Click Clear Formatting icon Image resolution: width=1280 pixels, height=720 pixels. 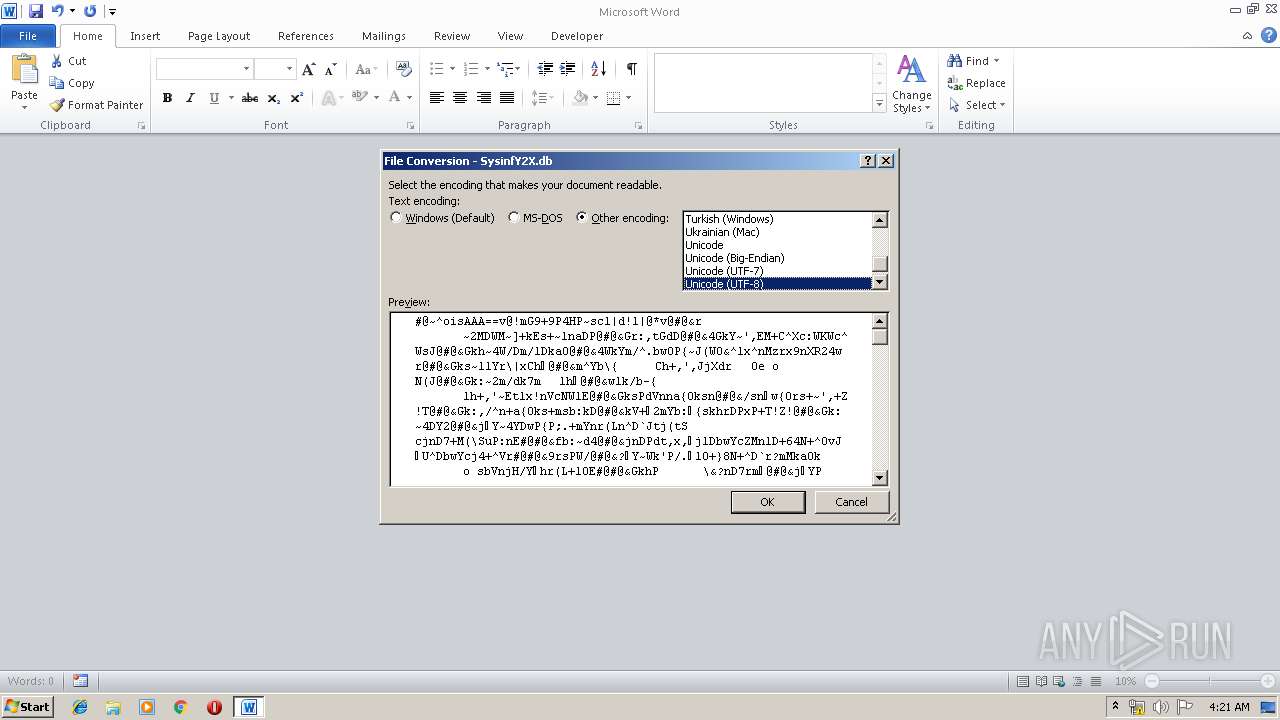[x=404, y=69]
